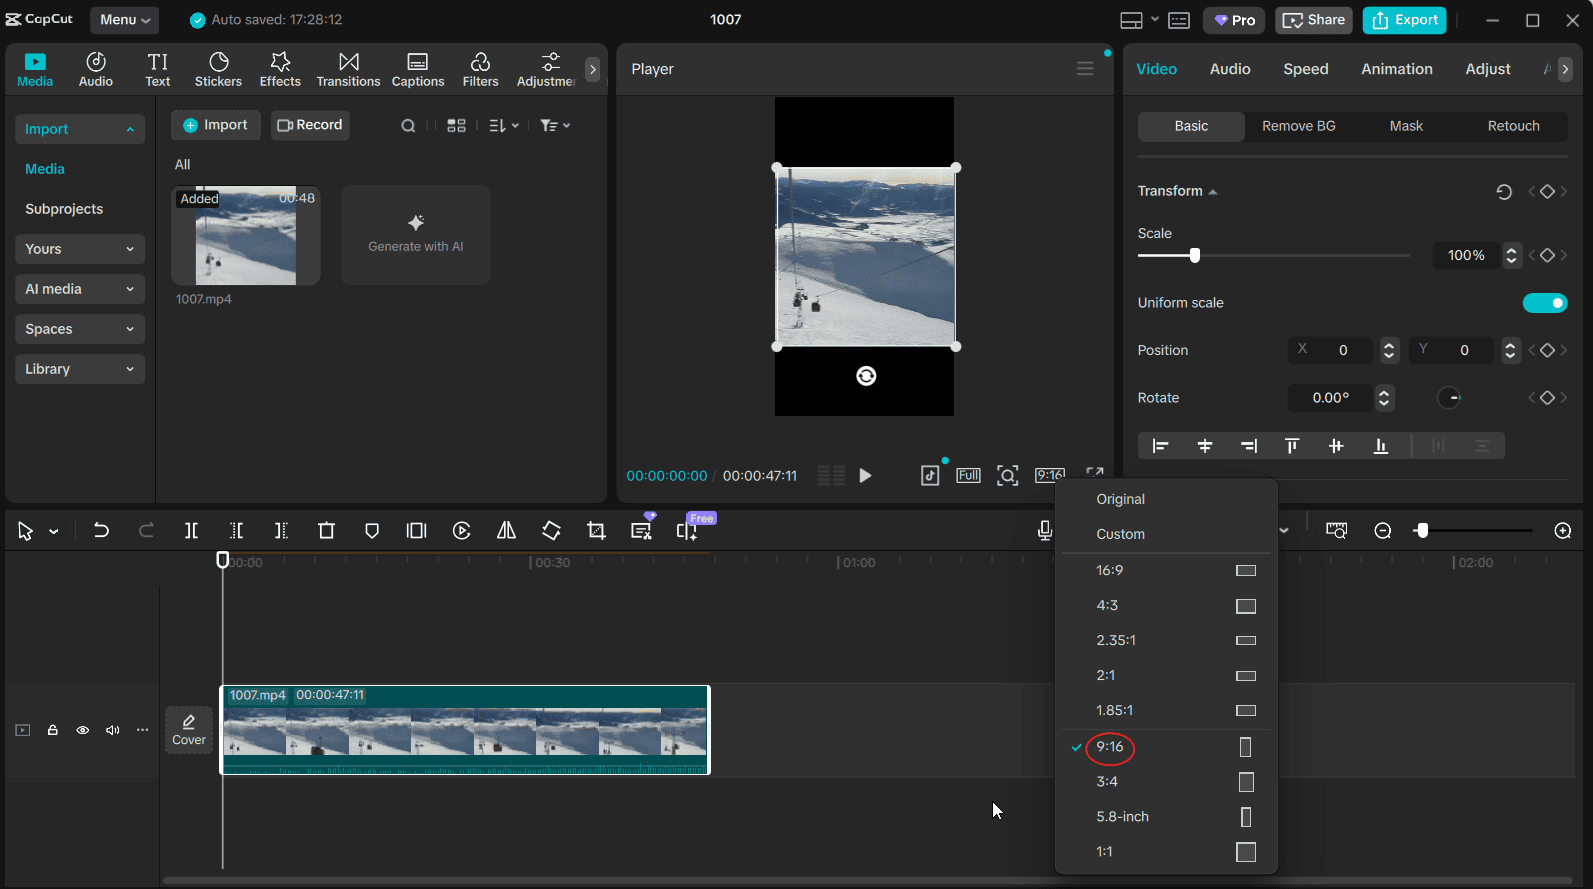The height and width of the screenshot is (889, 1593).
Task: Click the Record button
Action: 310,125
